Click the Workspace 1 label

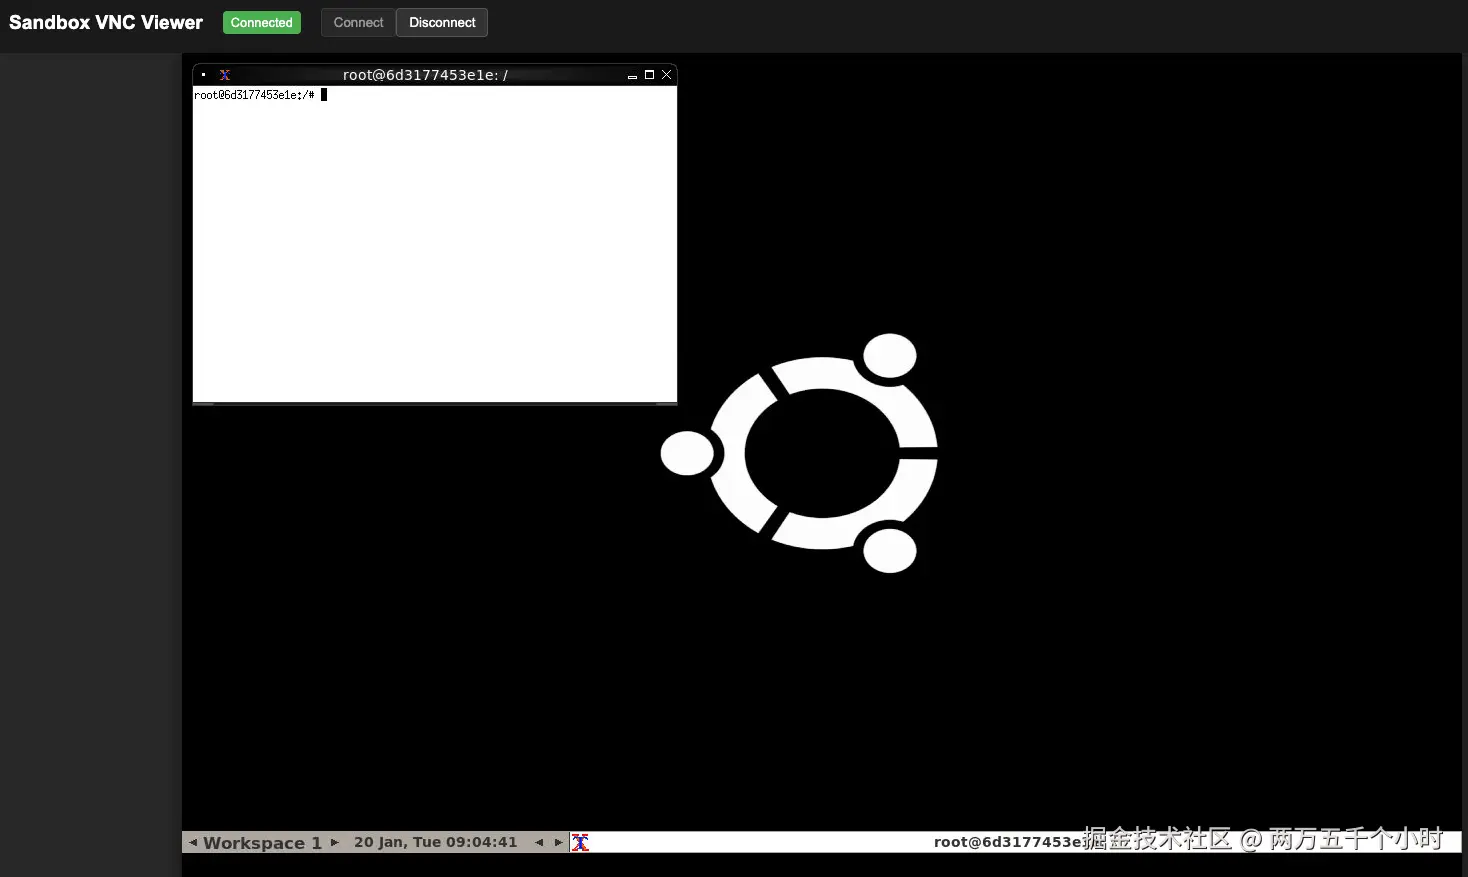[x=262, y=842]
